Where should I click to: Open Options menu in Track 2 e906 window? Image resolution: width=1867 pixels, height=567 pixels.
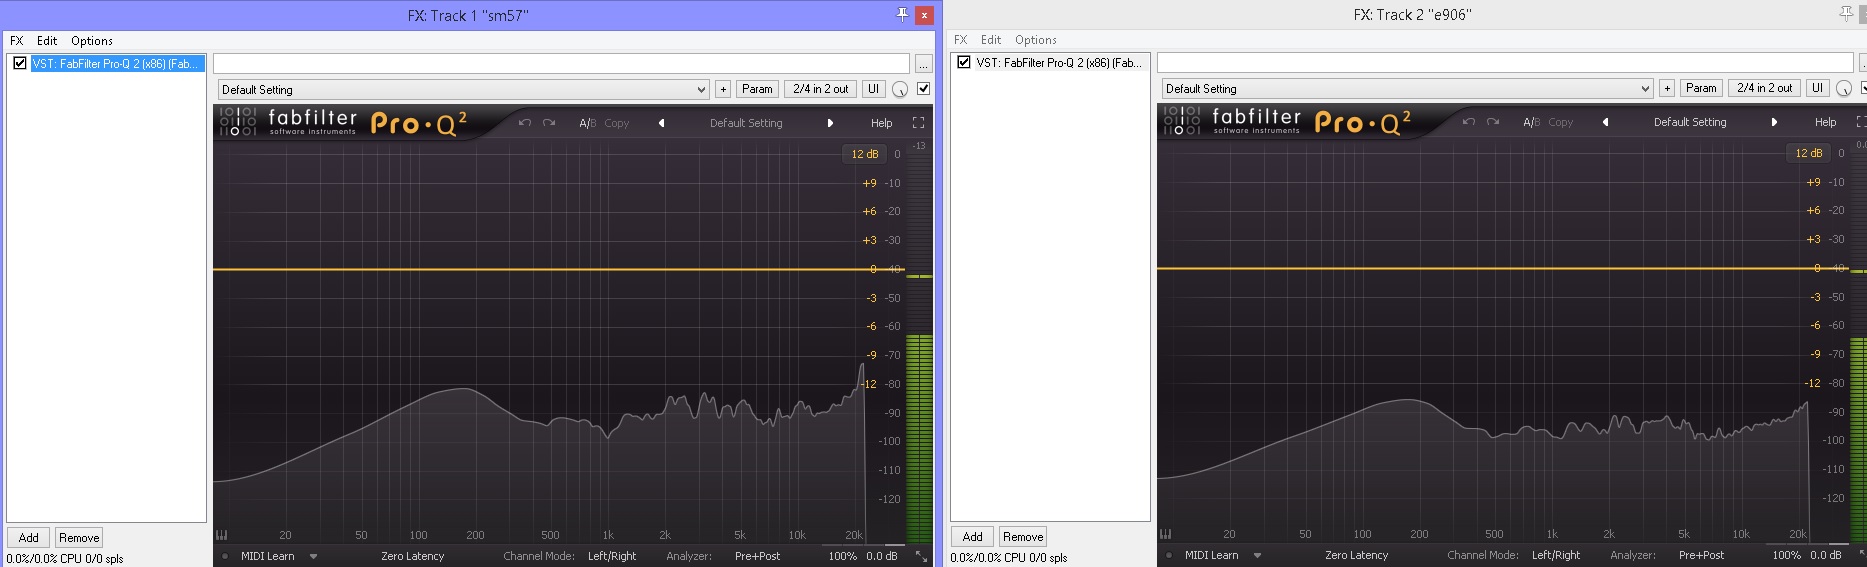tap(1036, 40)
